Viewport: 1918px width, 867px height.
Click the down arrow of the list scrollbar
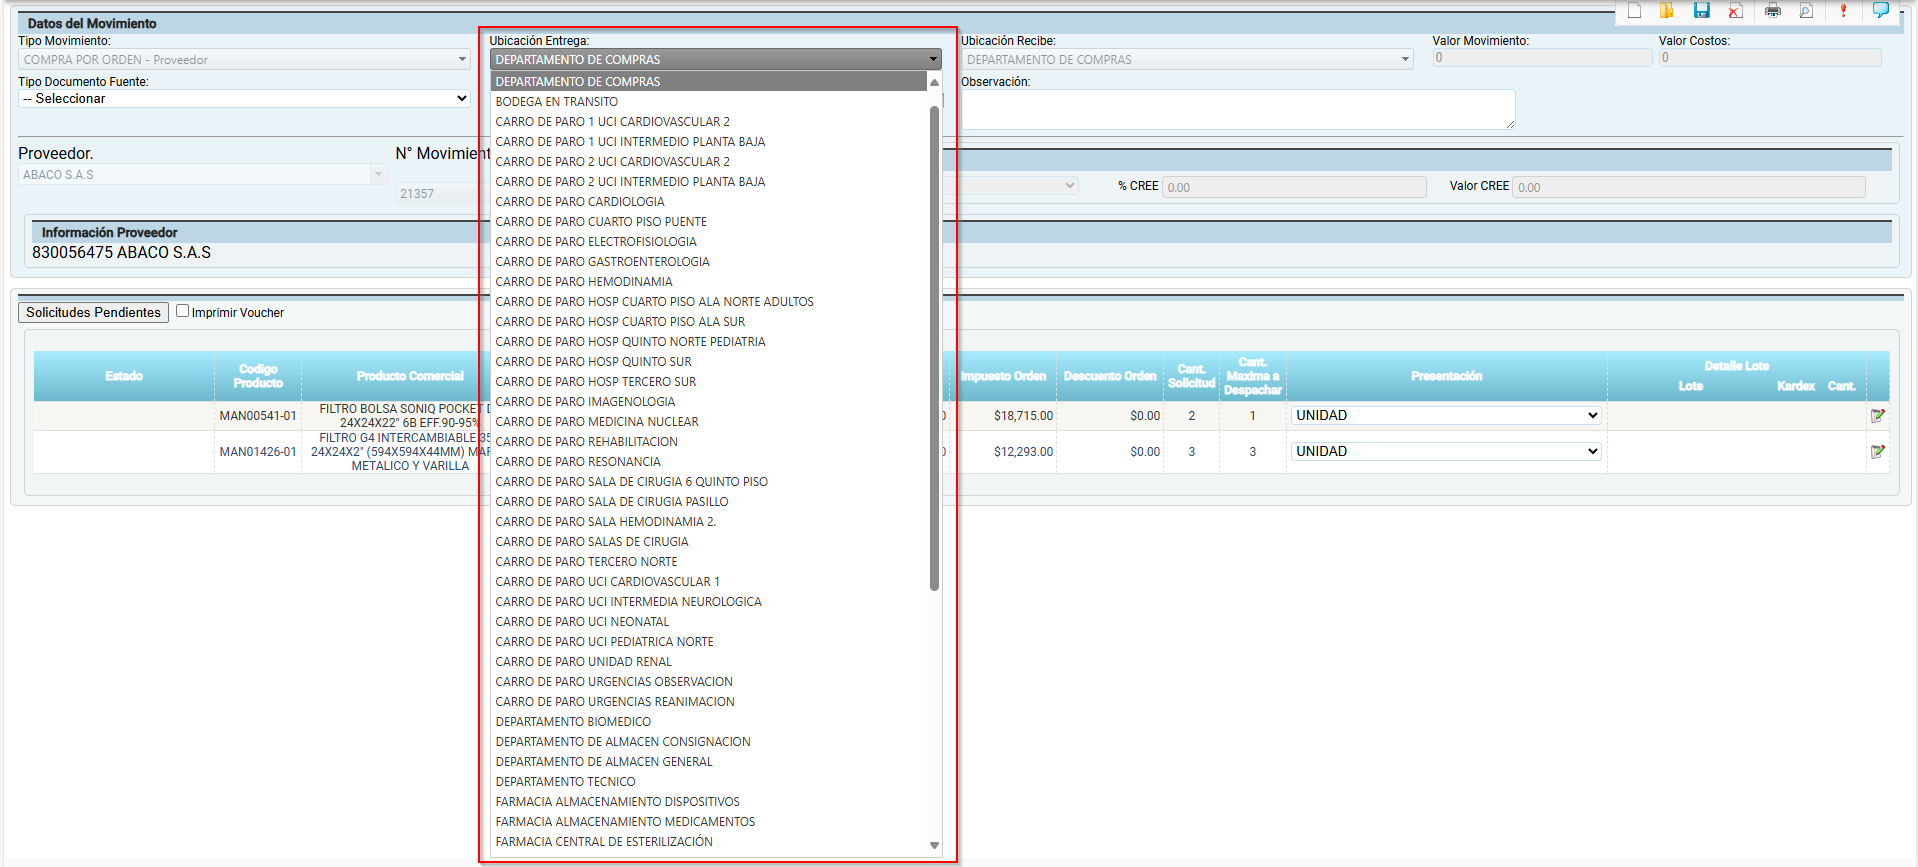(934, 845)
